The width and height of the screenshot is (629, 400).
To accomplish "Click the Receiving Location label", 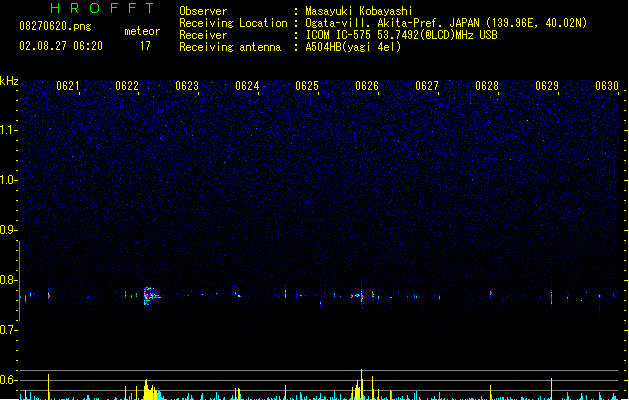I will [x=233, y=23].
